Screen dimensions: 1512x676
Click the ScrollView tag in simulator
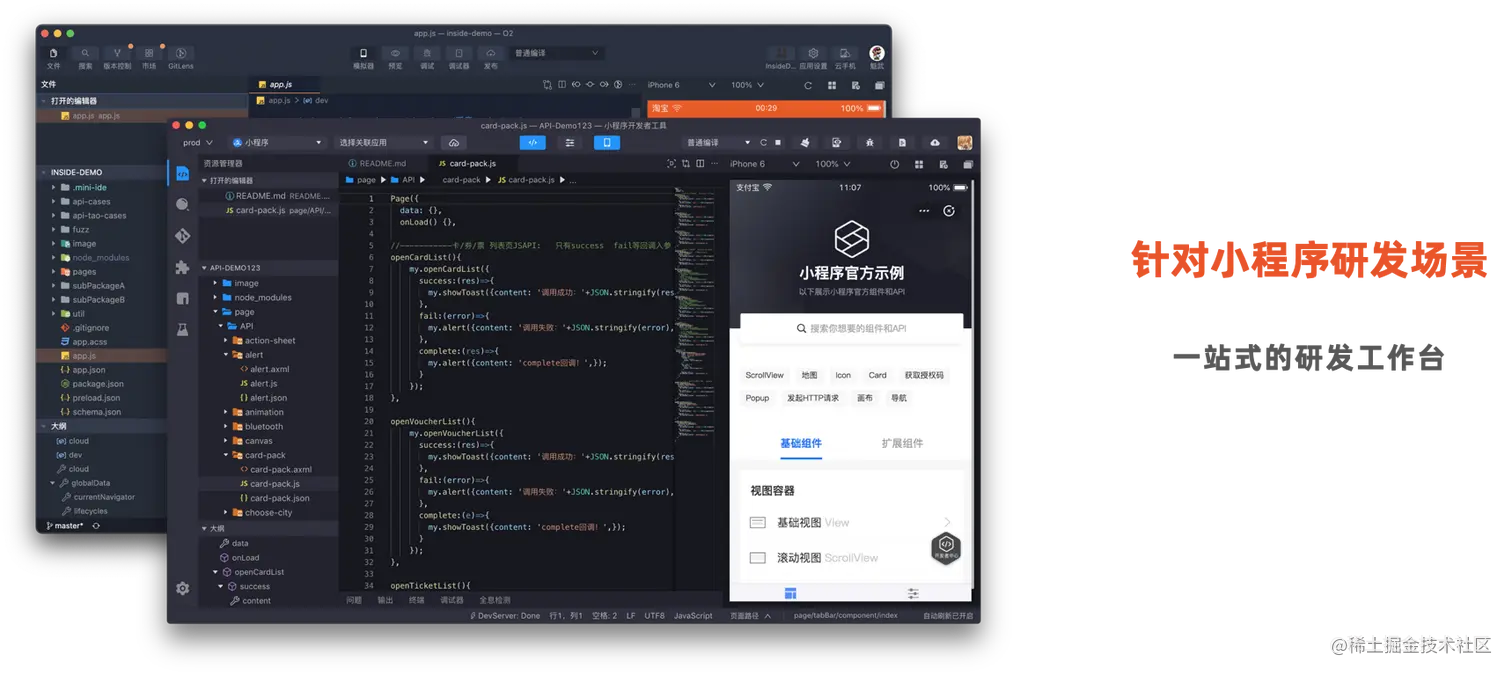764,375
